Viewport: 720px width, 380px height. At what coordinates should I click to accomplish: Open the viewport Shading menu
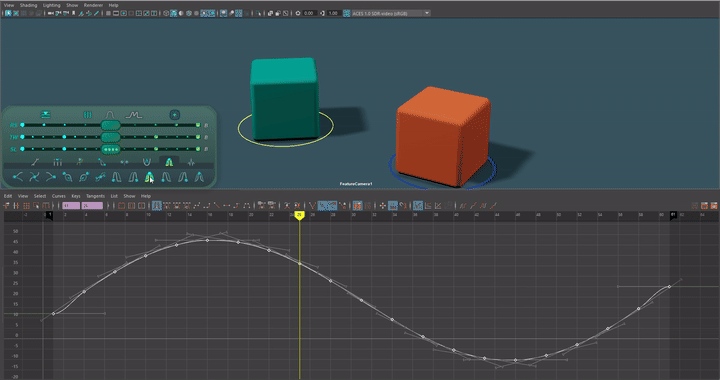coord(28,5)
